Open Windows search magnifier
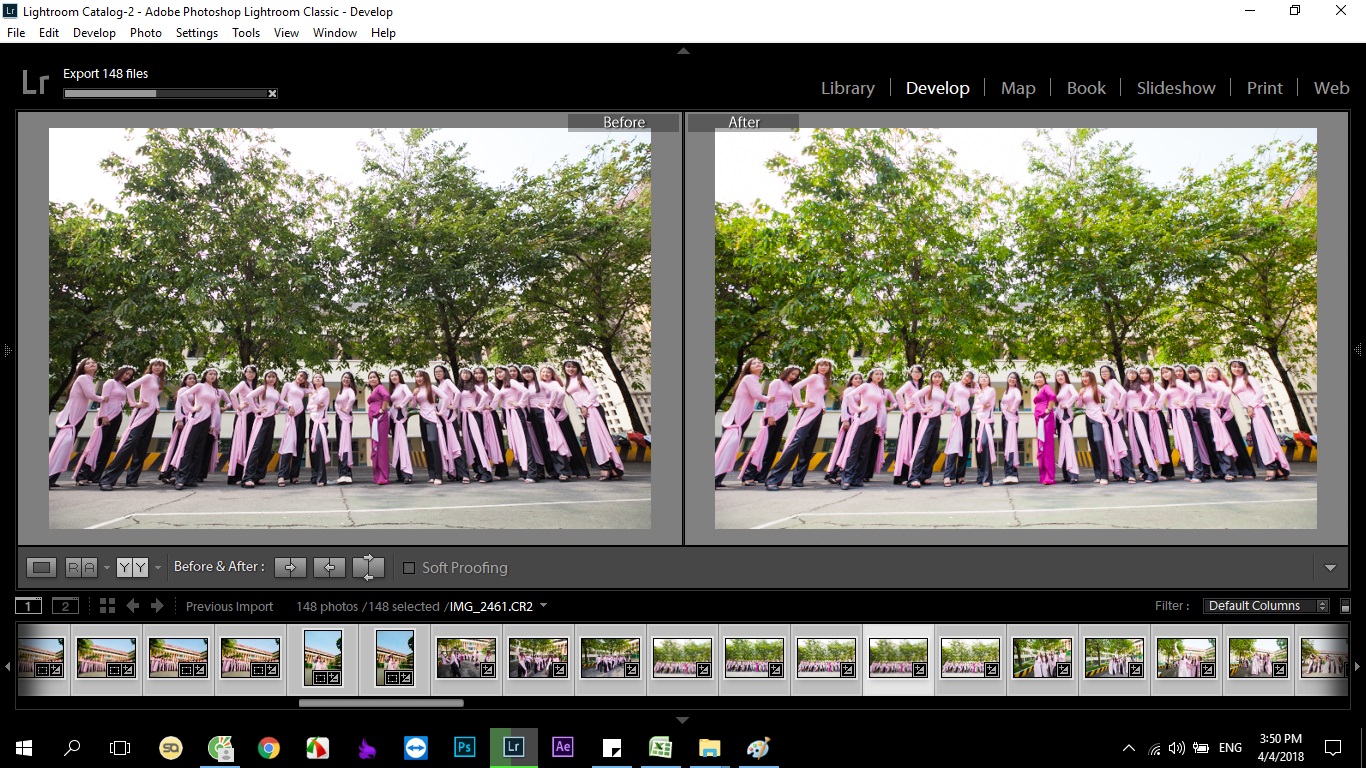1366x768 pixels. pyautogui.click(x=72, y=747)
